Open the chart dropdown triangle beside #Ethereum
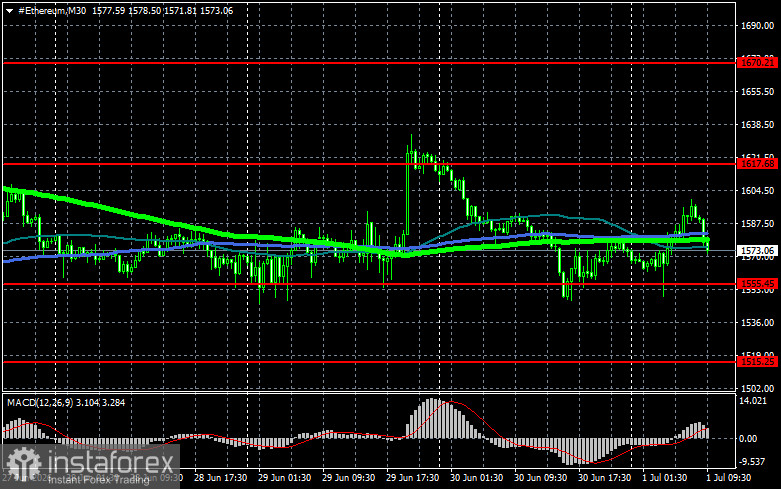This screenshot has height=489, width=781. tap(9, 11)
